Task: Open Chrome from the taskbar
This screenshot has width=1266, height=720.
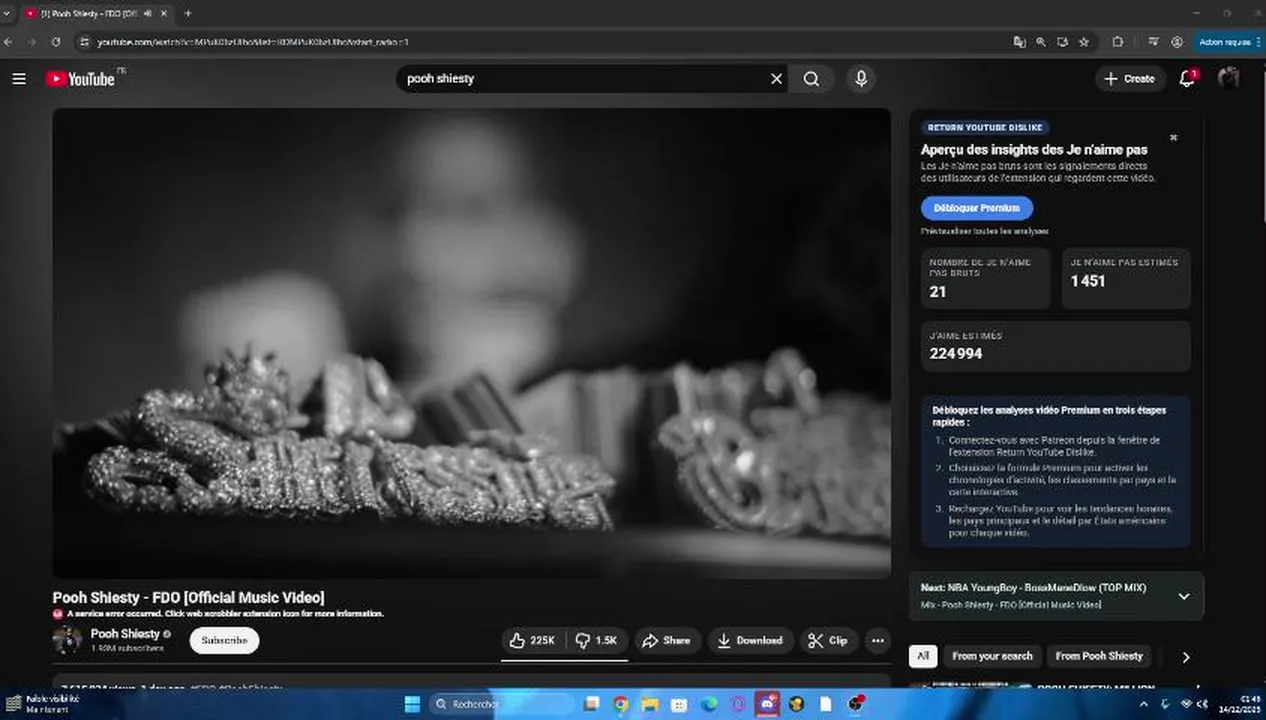Action: [621, 704]
